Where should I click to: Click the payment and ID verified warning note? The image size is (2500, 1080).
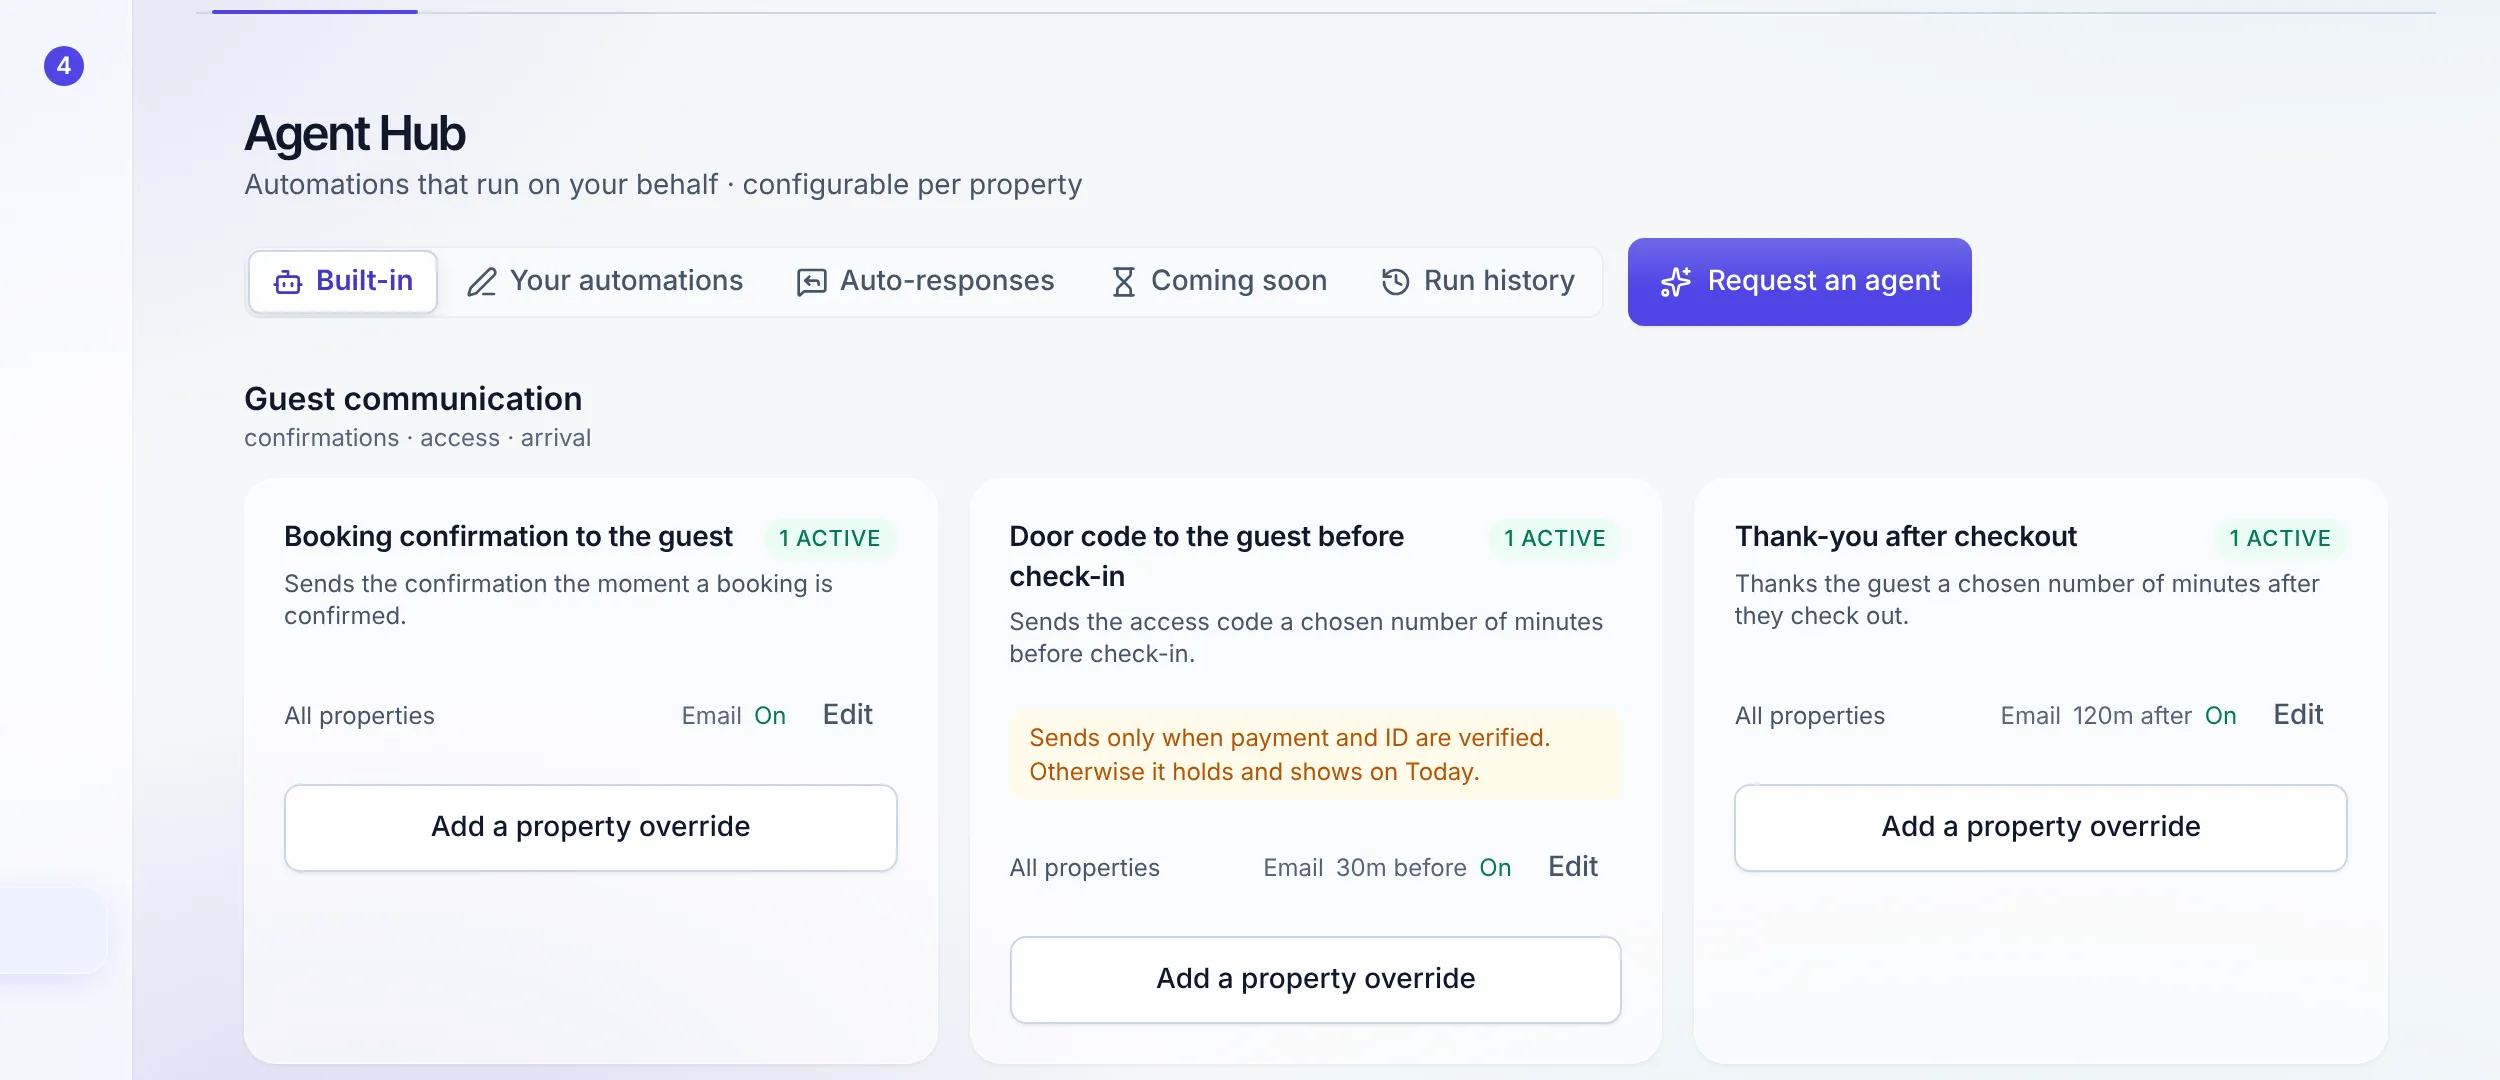click(1315, 755)
